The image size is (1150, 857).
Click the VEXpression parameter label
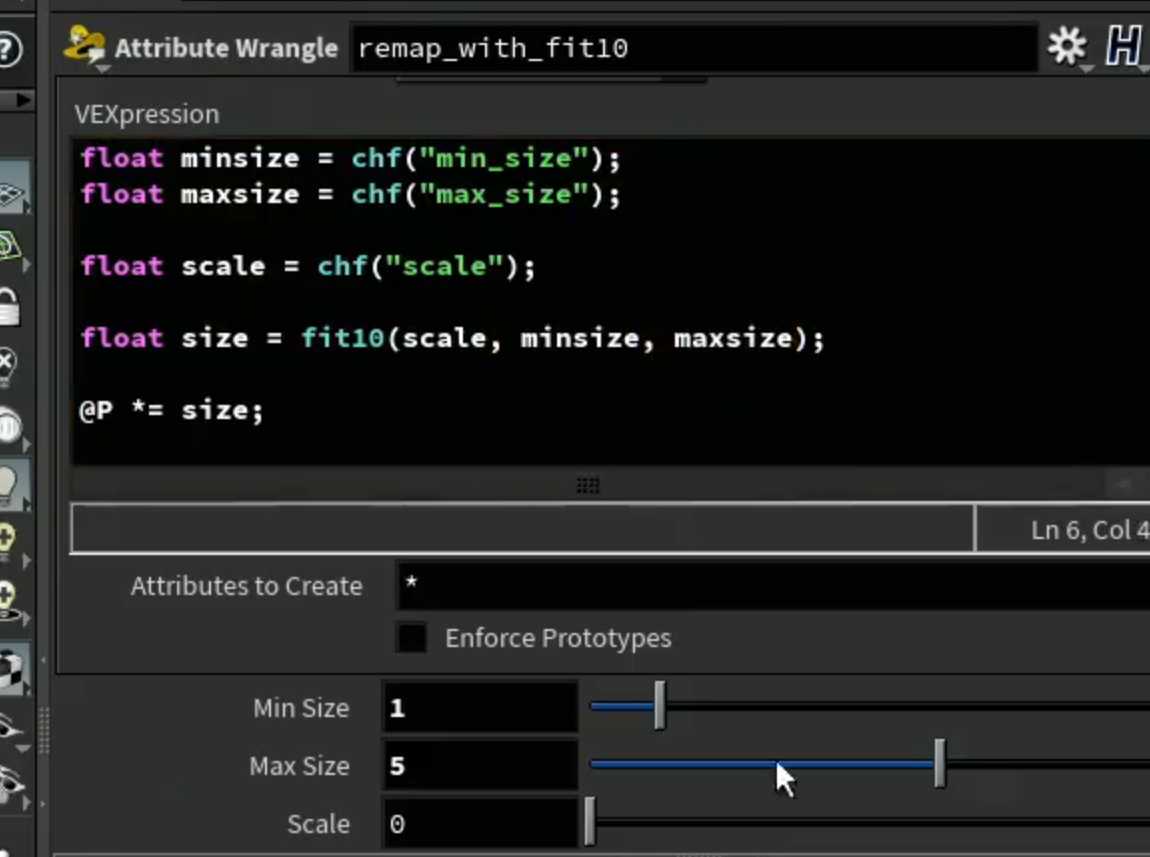point(147,114)
